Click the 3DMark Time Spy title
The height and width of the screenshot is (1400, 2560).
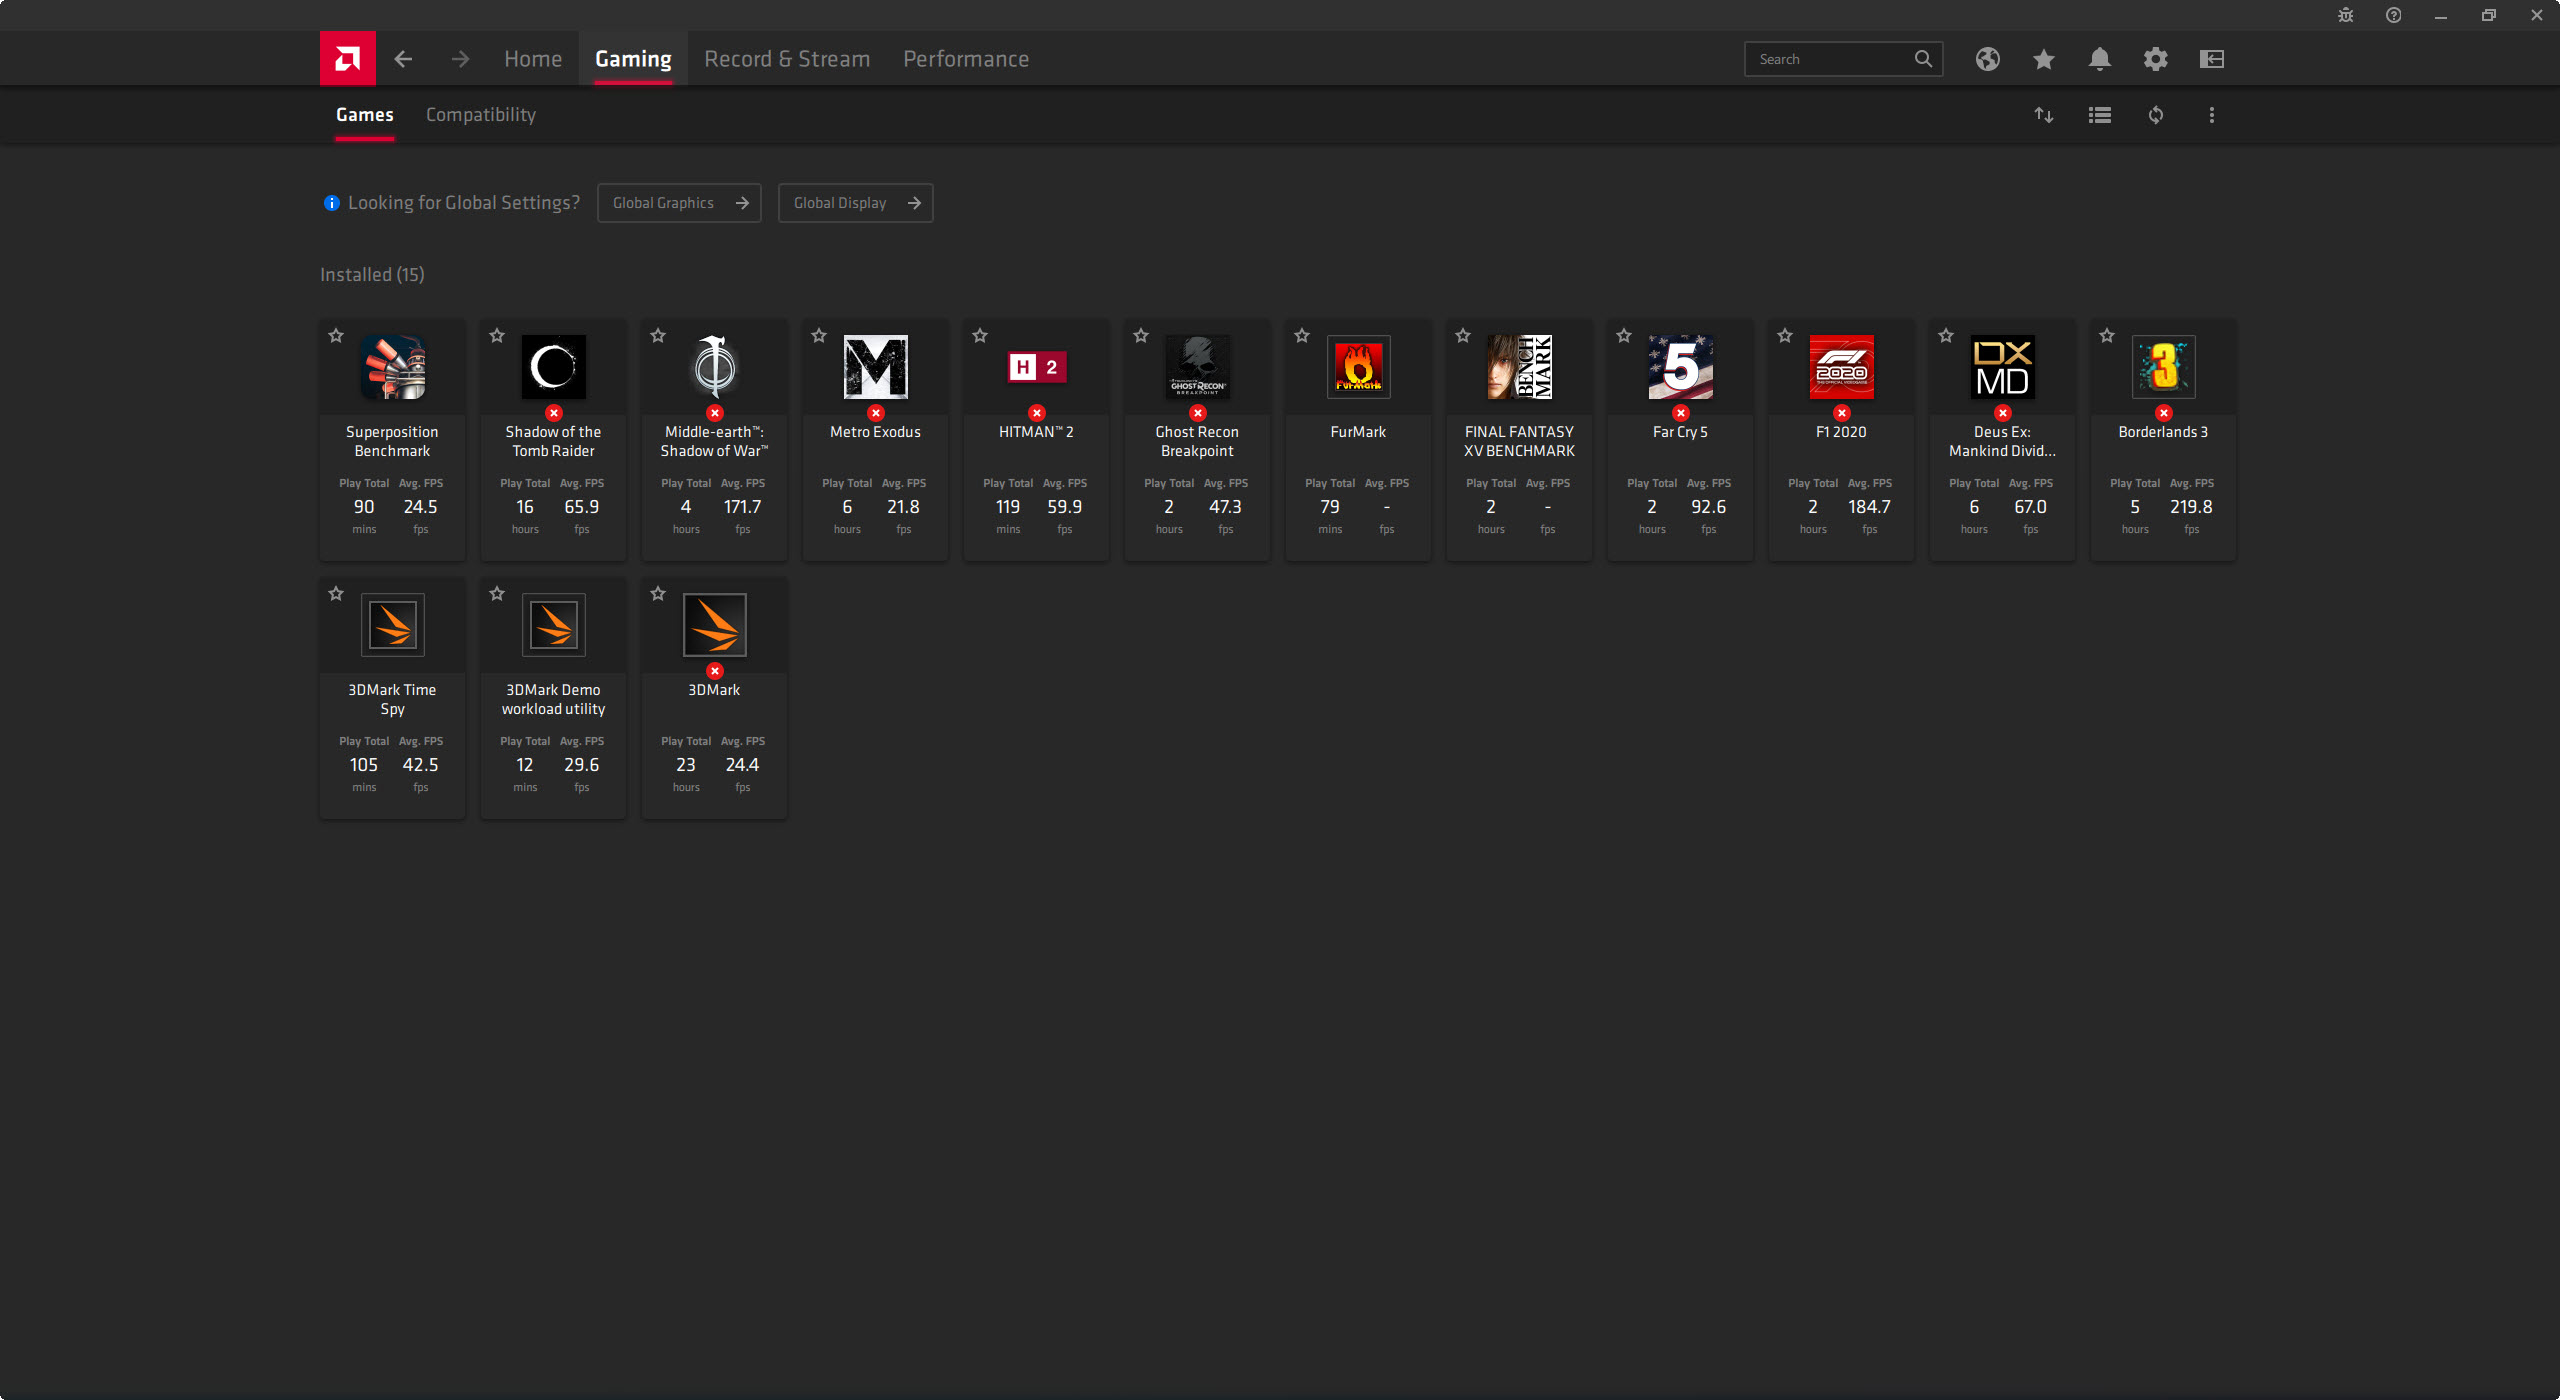tap(392, 699)
